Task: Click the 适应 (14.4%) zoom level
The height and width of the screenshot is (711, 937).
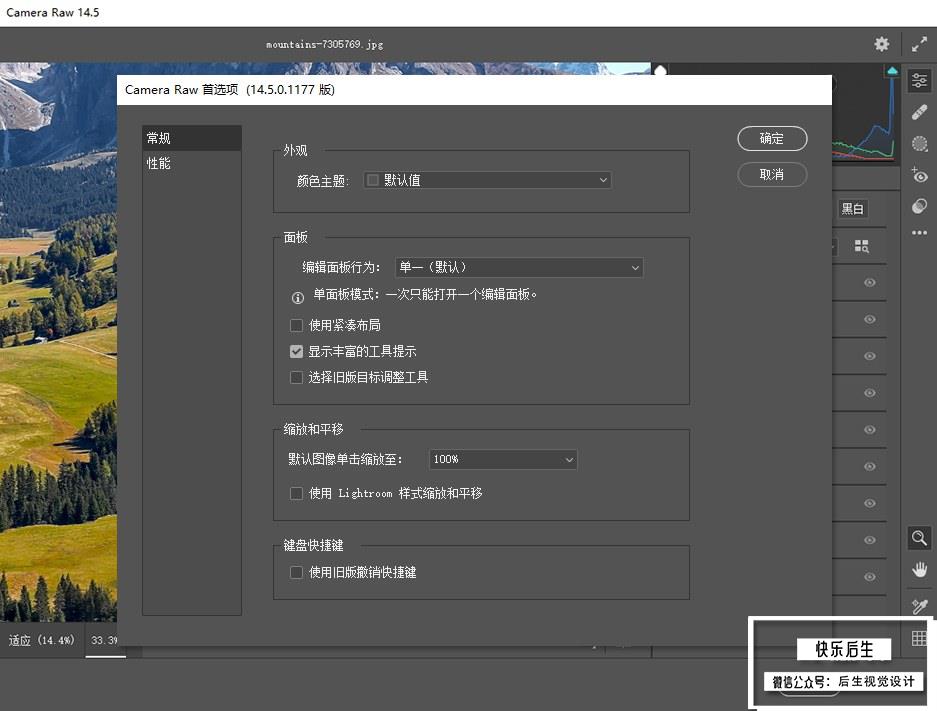Action: [41, 640]
